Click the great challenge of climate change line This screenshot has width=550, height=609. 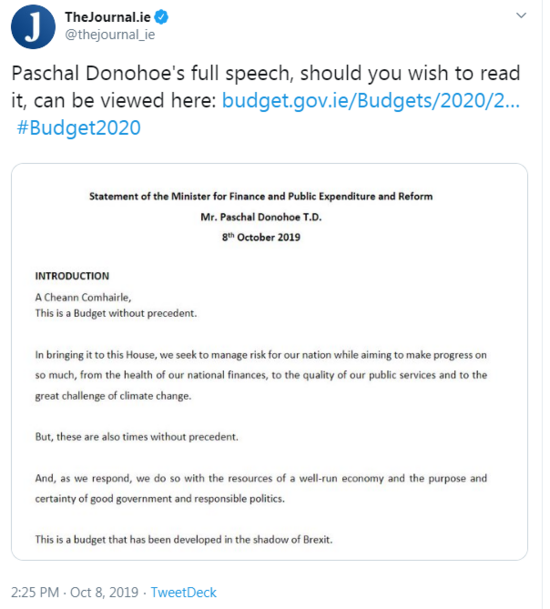pos(113,396)
